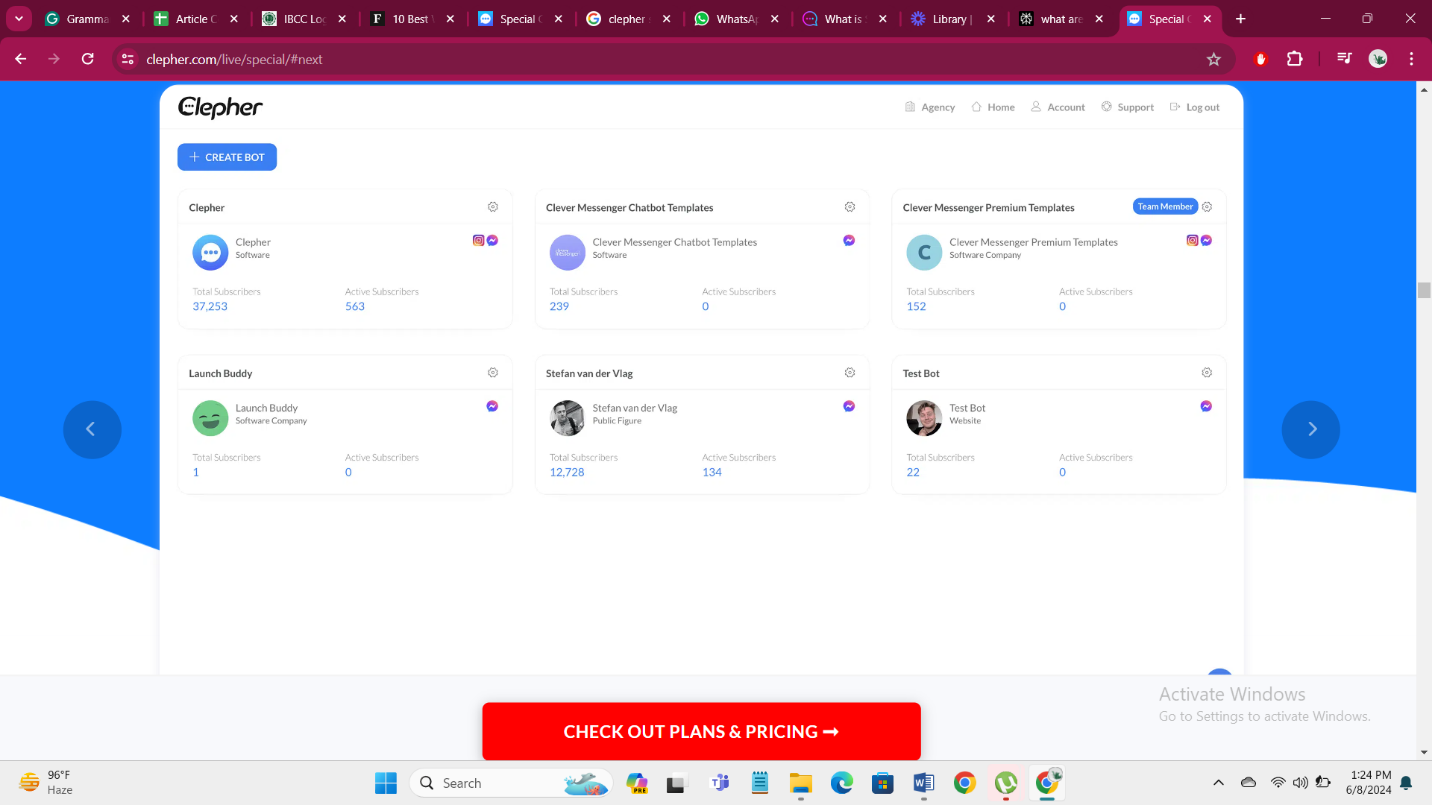Go back to previous page
This screenshot has width=1432, height=805.
coord(21,59)
